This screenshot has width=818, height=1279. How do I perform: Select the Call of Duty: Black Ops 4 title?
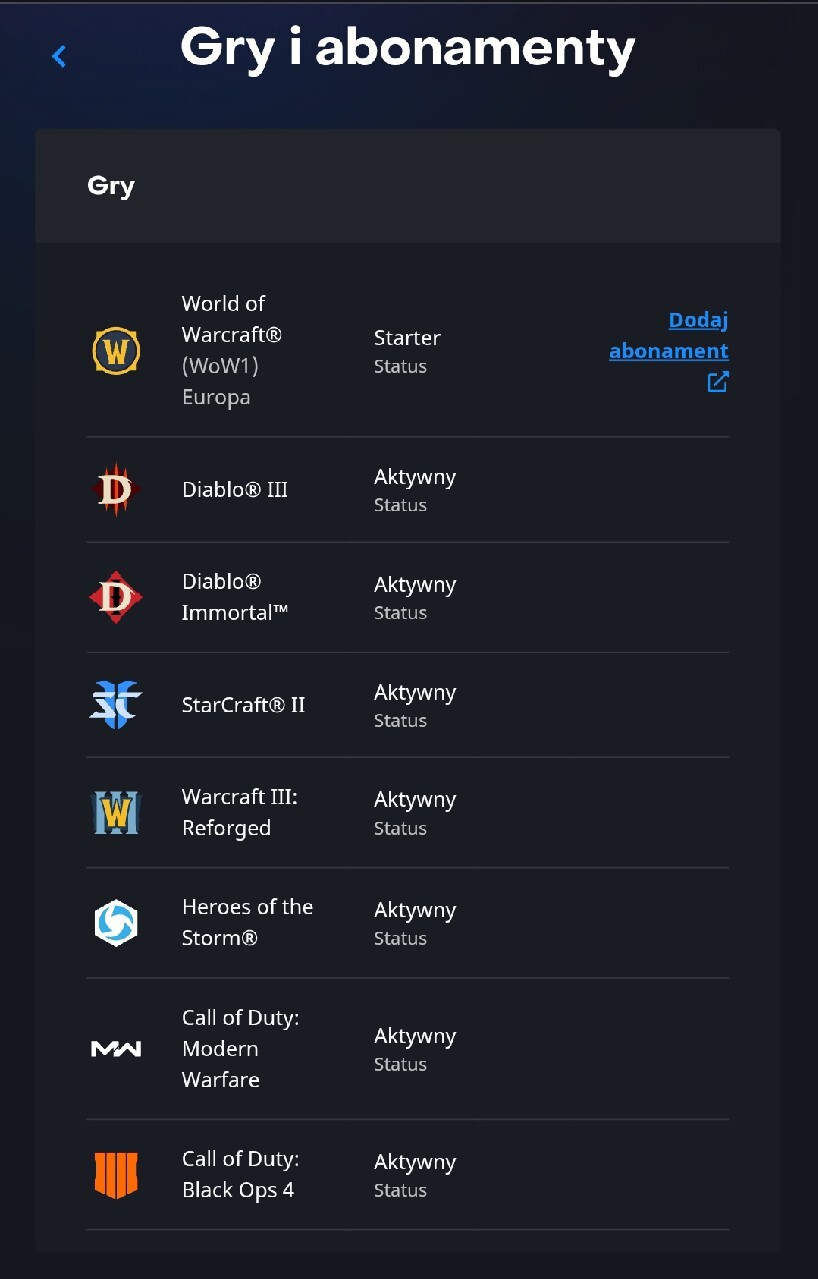pyautogui.click(x=240, y=1174)
